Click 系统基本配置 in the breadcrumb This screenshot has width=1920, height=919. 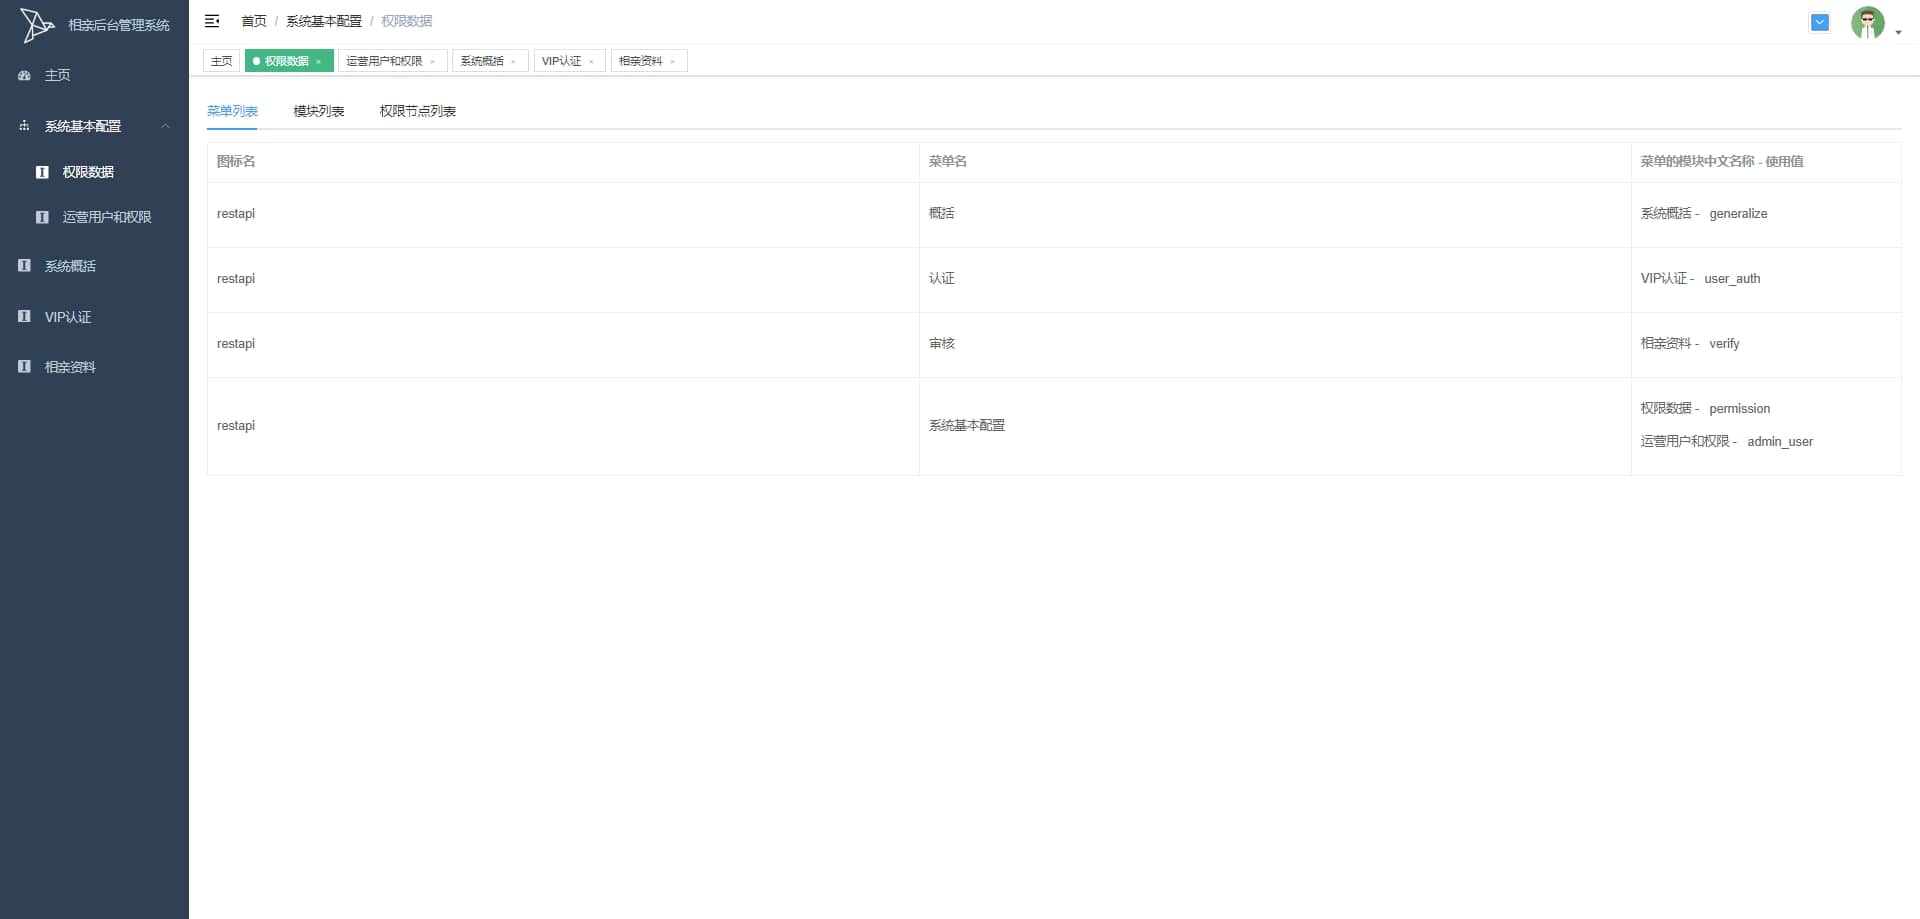(324, 21)
